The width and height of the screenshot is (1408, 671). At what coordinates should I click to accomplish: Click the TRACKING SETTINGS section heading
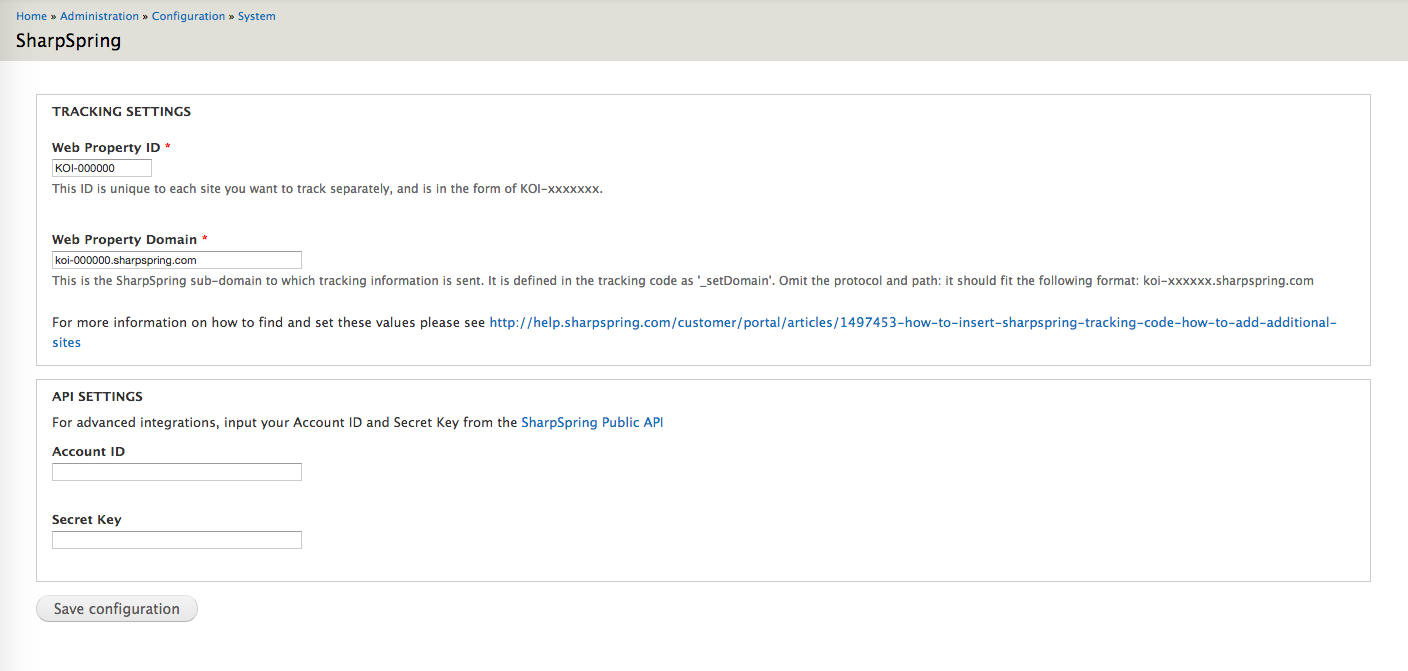coord(122,111)
